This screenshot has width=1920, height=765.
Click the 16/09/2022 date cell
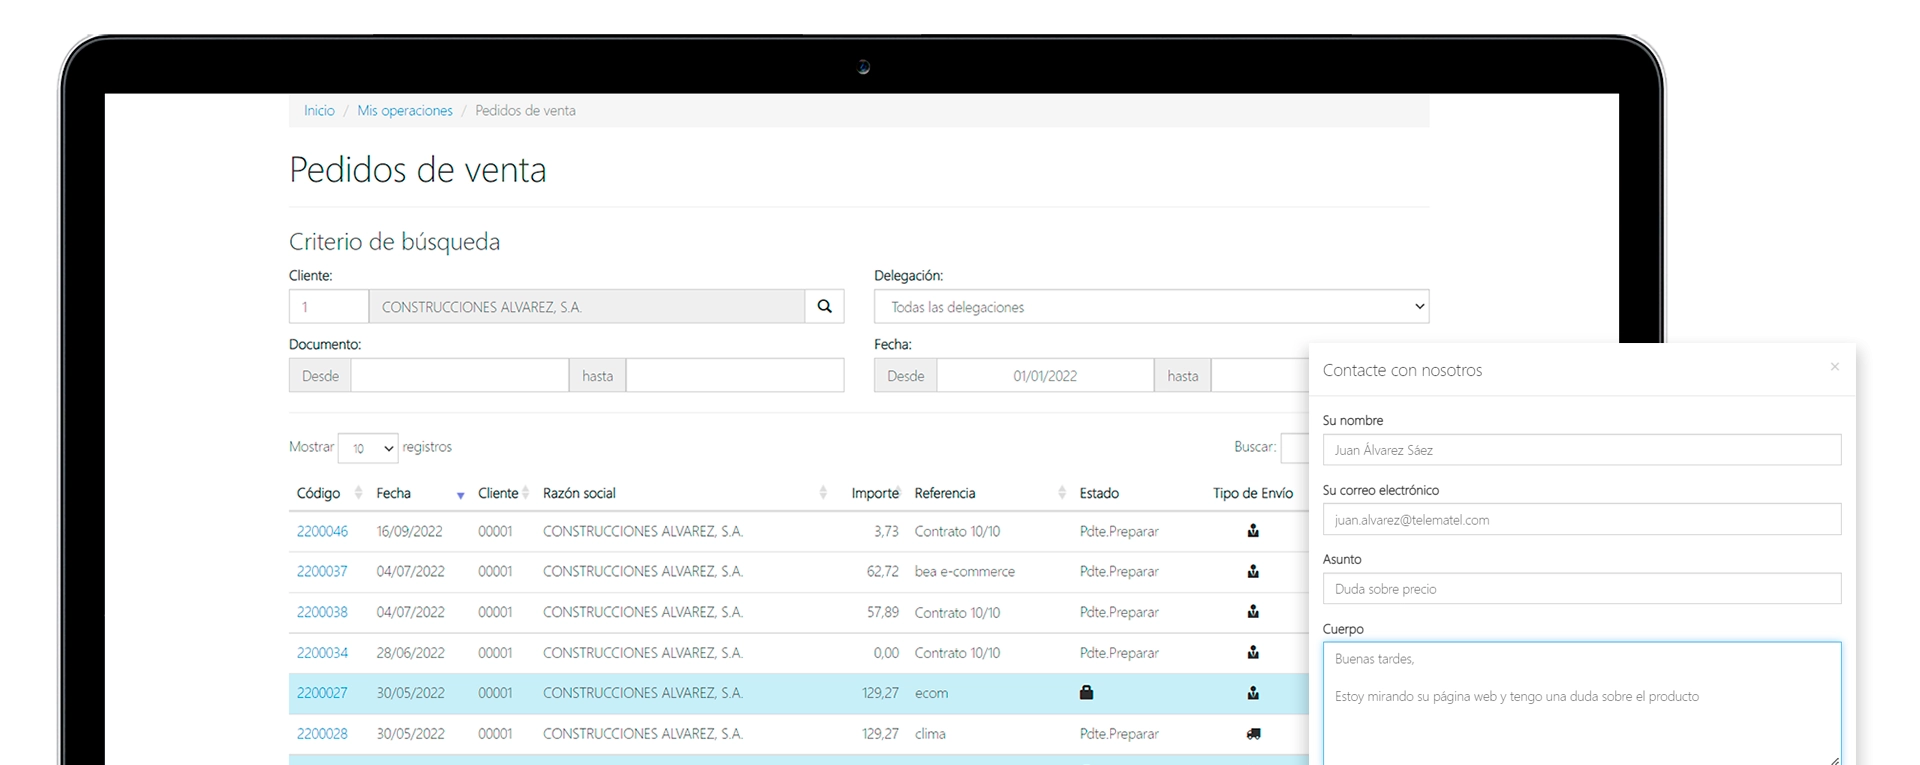409,531
